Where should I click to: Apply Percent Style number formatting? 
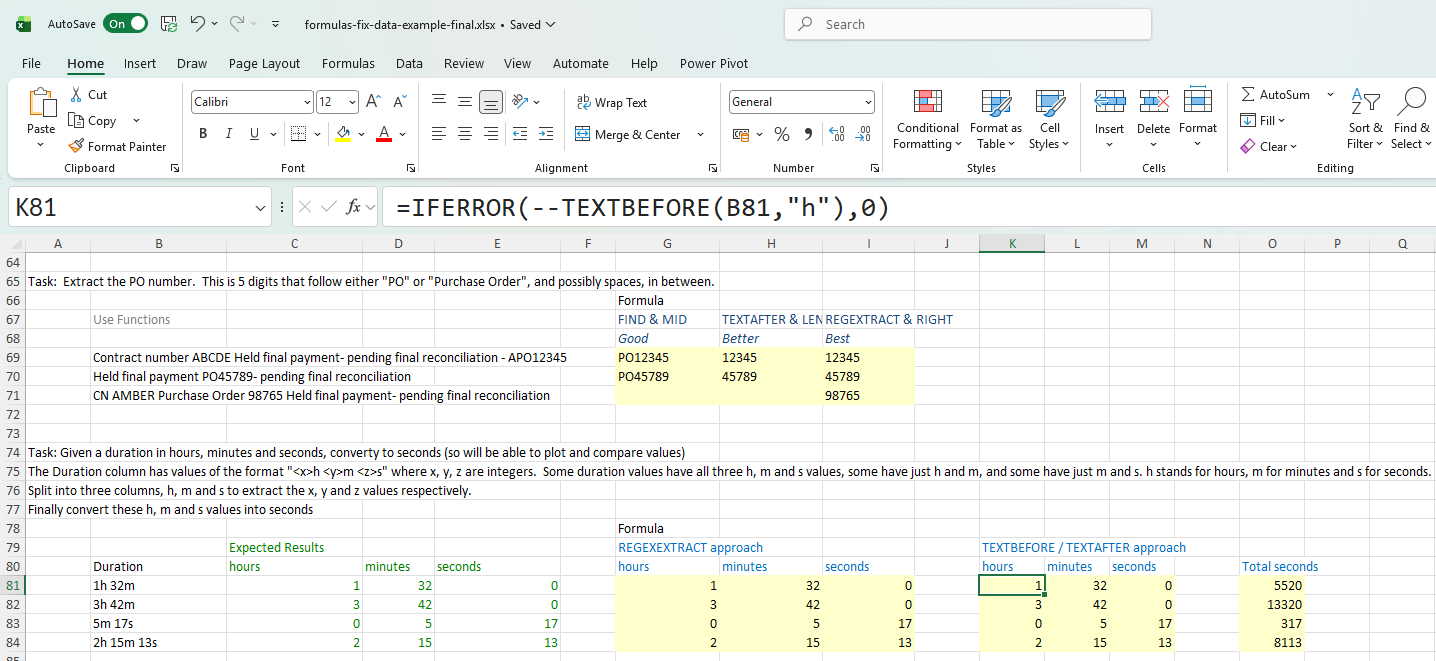781,133
